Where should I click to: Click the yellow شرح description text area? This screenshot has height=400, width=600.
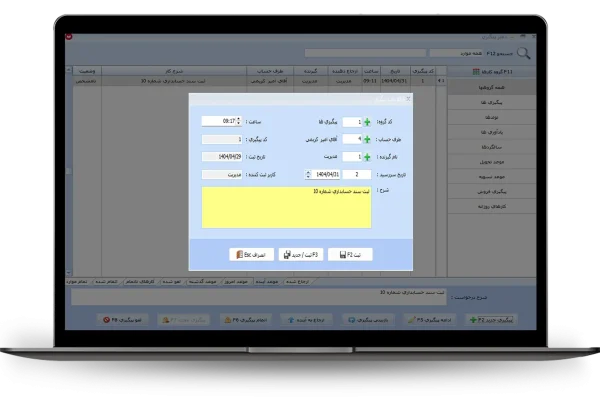286,207
